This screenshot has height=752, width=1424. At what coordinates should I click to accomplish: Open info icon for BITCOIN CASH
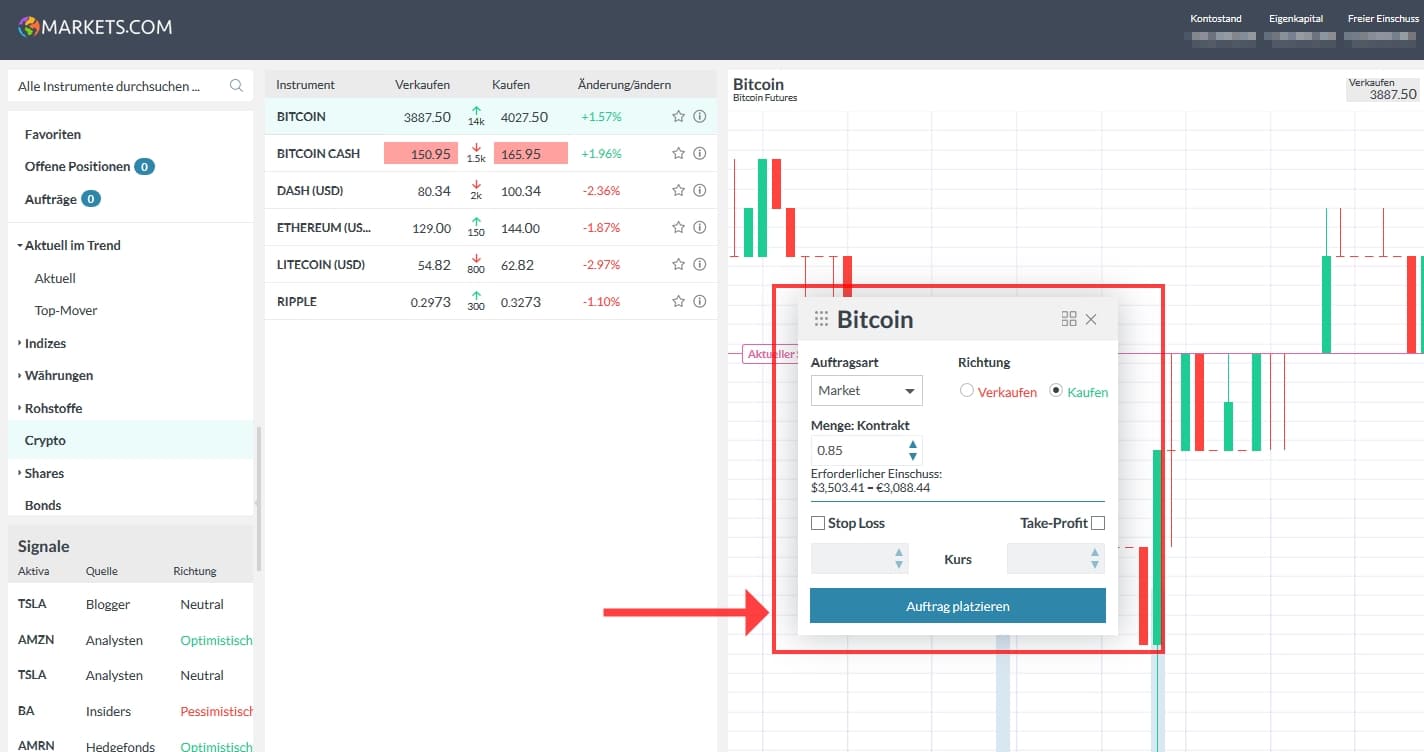pos(700,154)
